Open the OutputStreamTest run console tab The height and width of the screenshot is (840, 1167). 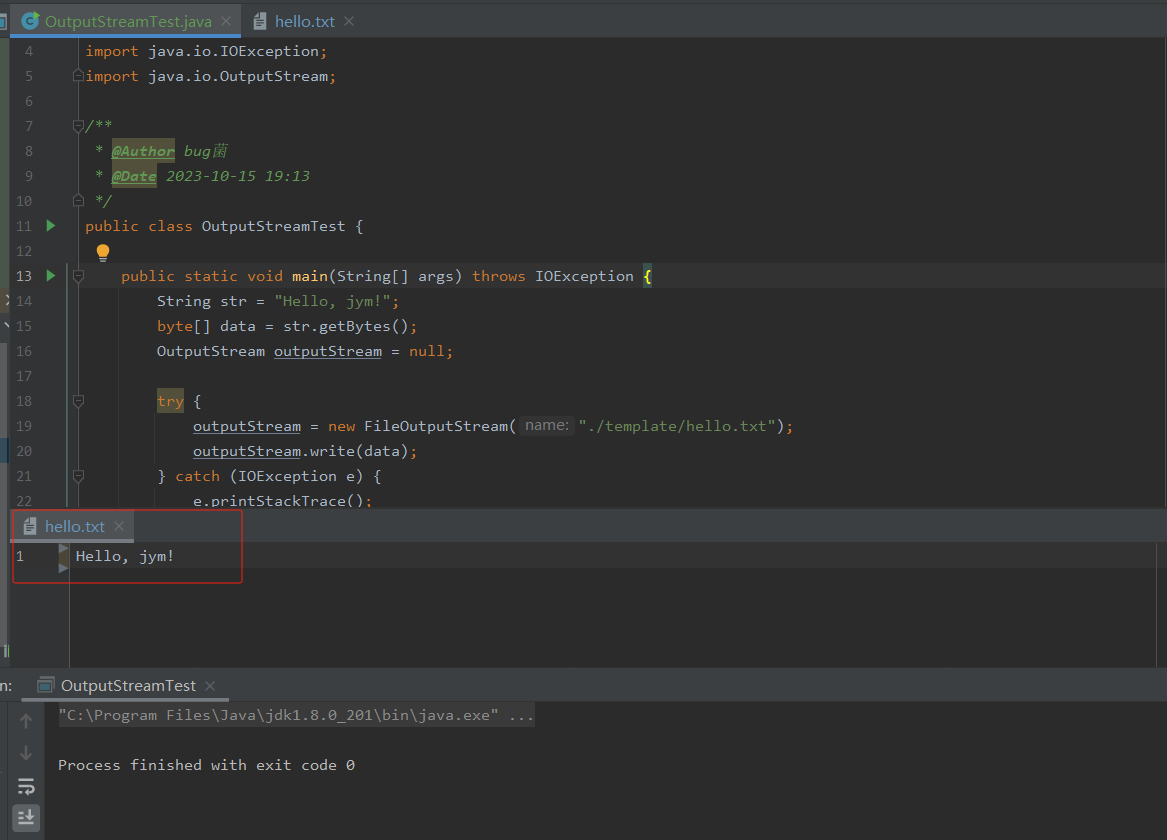point(128,686)
